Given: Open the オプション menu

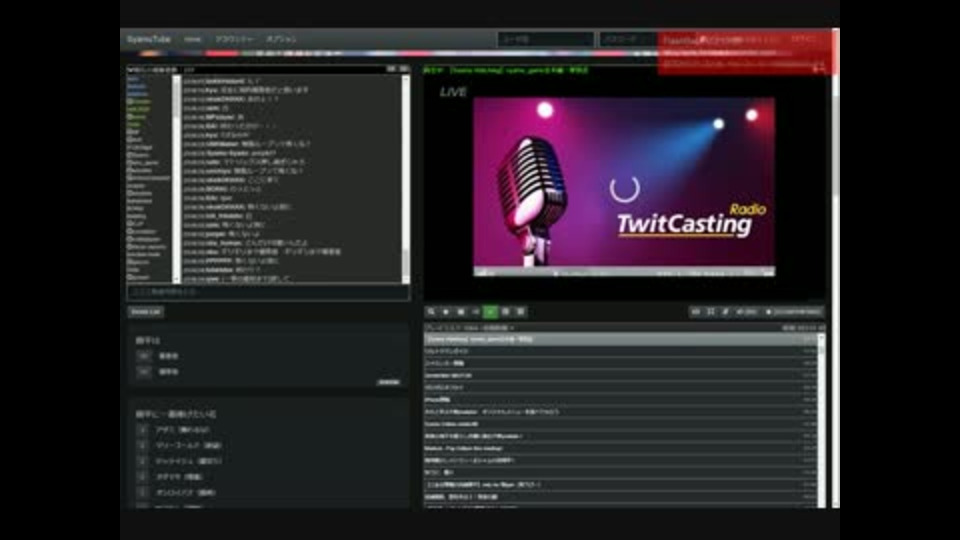Looking at the screenshot, I should coord(282,39).
